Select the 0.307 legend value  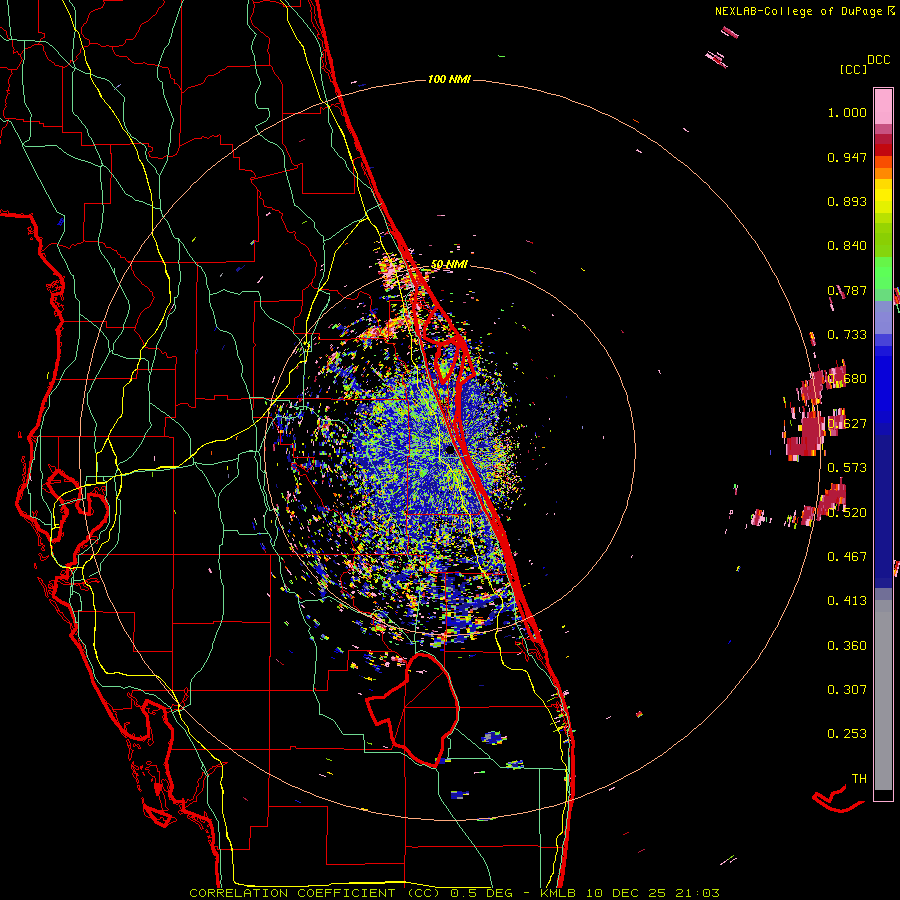click(x=847, y=690)
